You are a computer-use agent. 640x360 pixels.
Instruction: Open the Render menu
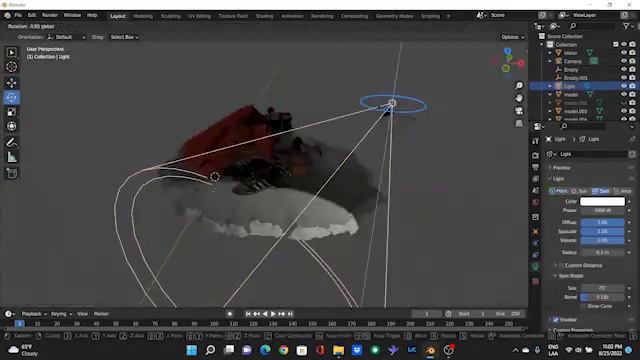coord(50,16)
